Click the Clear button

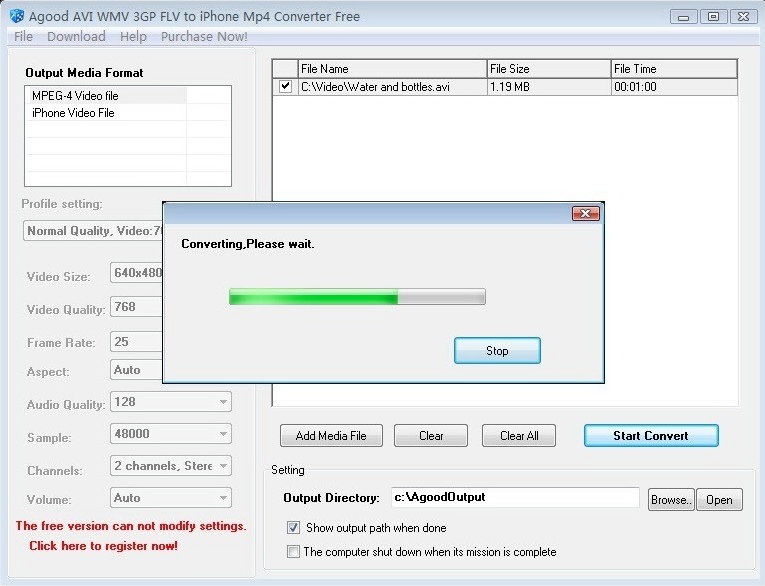click(x=431, y=436)
